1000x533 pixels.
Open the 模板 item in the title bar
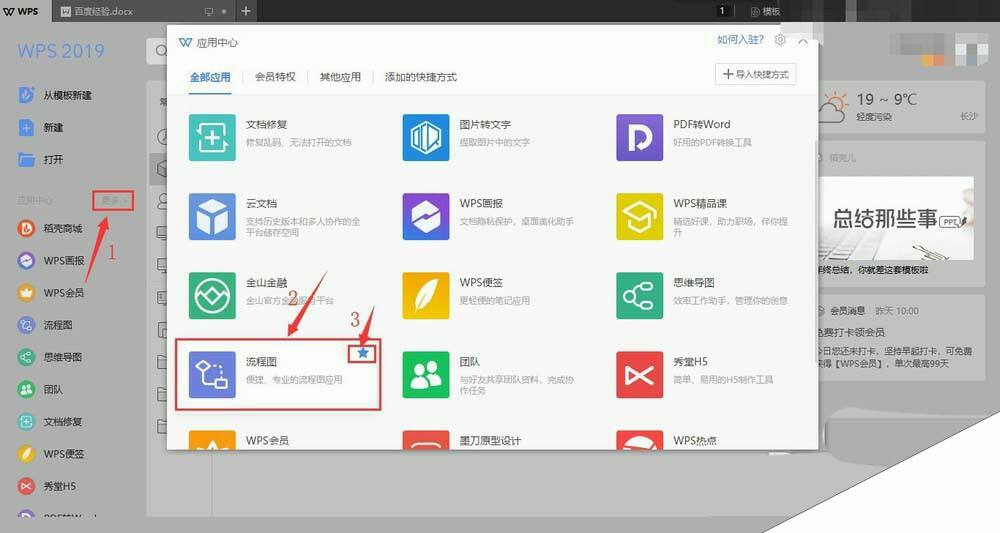(x=765, y=11)
